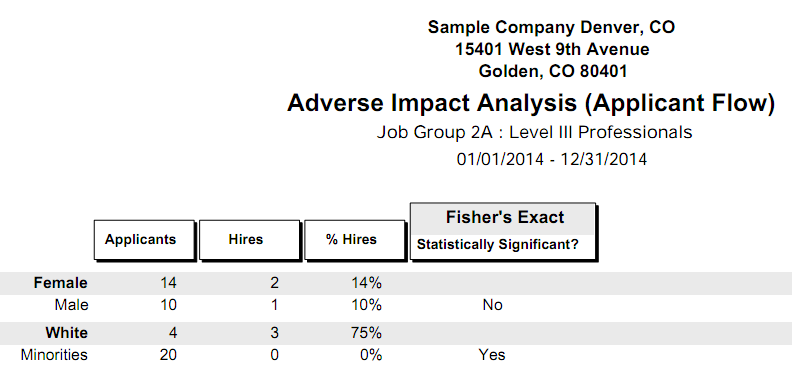Click the 75% hires percentage for White

[367, 333]
